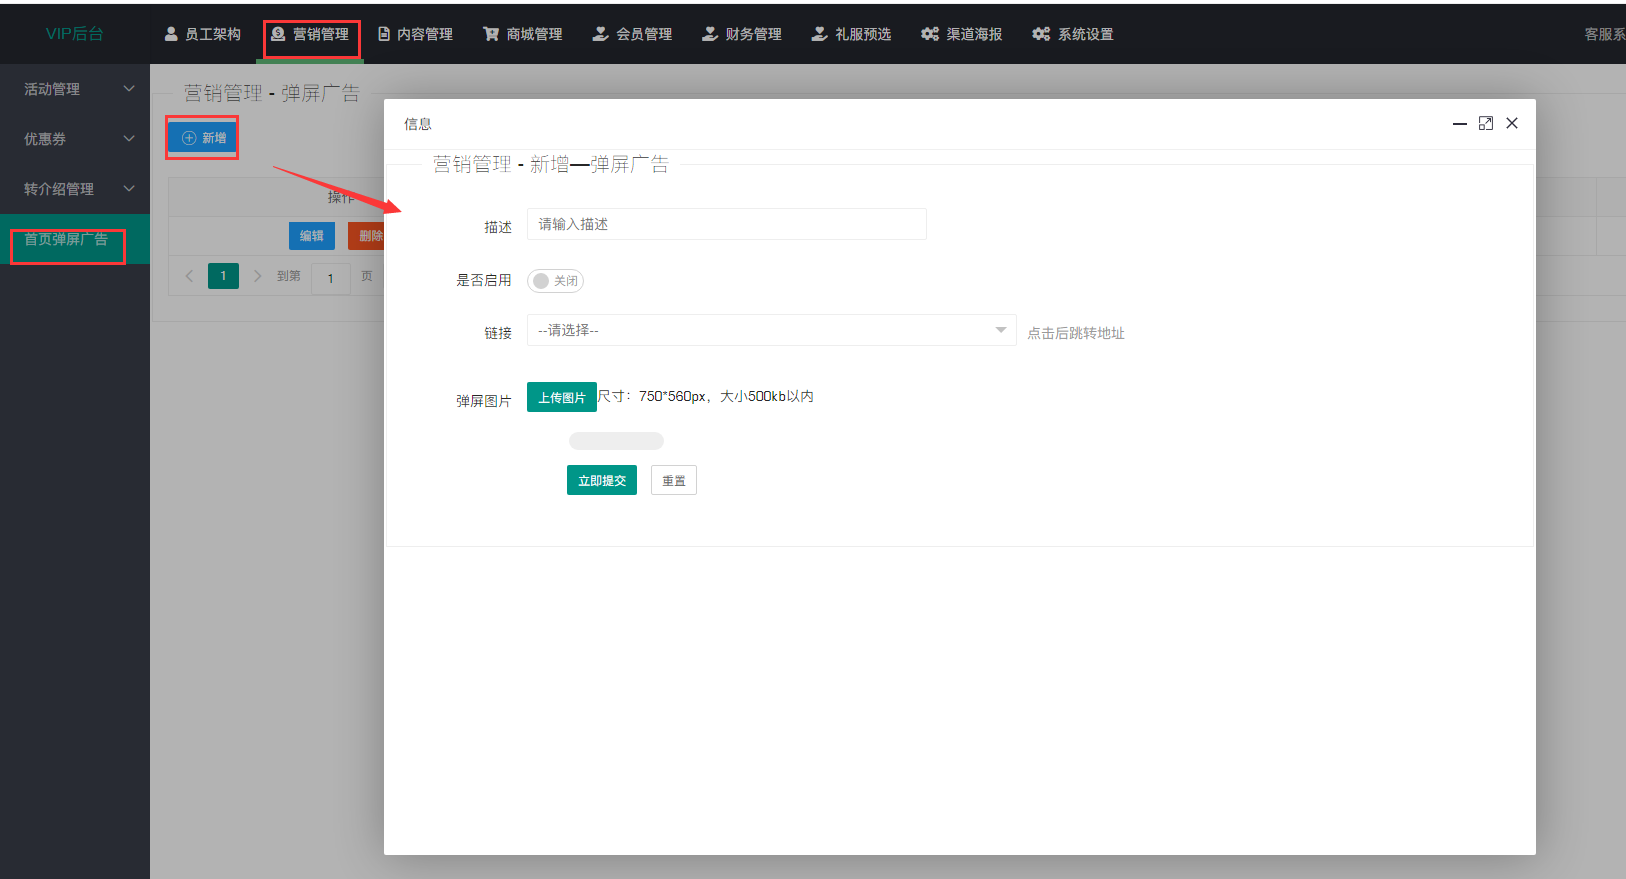Click the 财务管理 icon in navbar

[x=710, y=34]
